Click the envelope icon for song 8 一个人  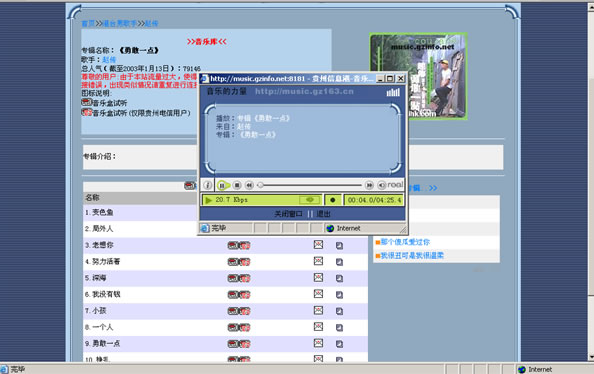(x=318, y=327)
